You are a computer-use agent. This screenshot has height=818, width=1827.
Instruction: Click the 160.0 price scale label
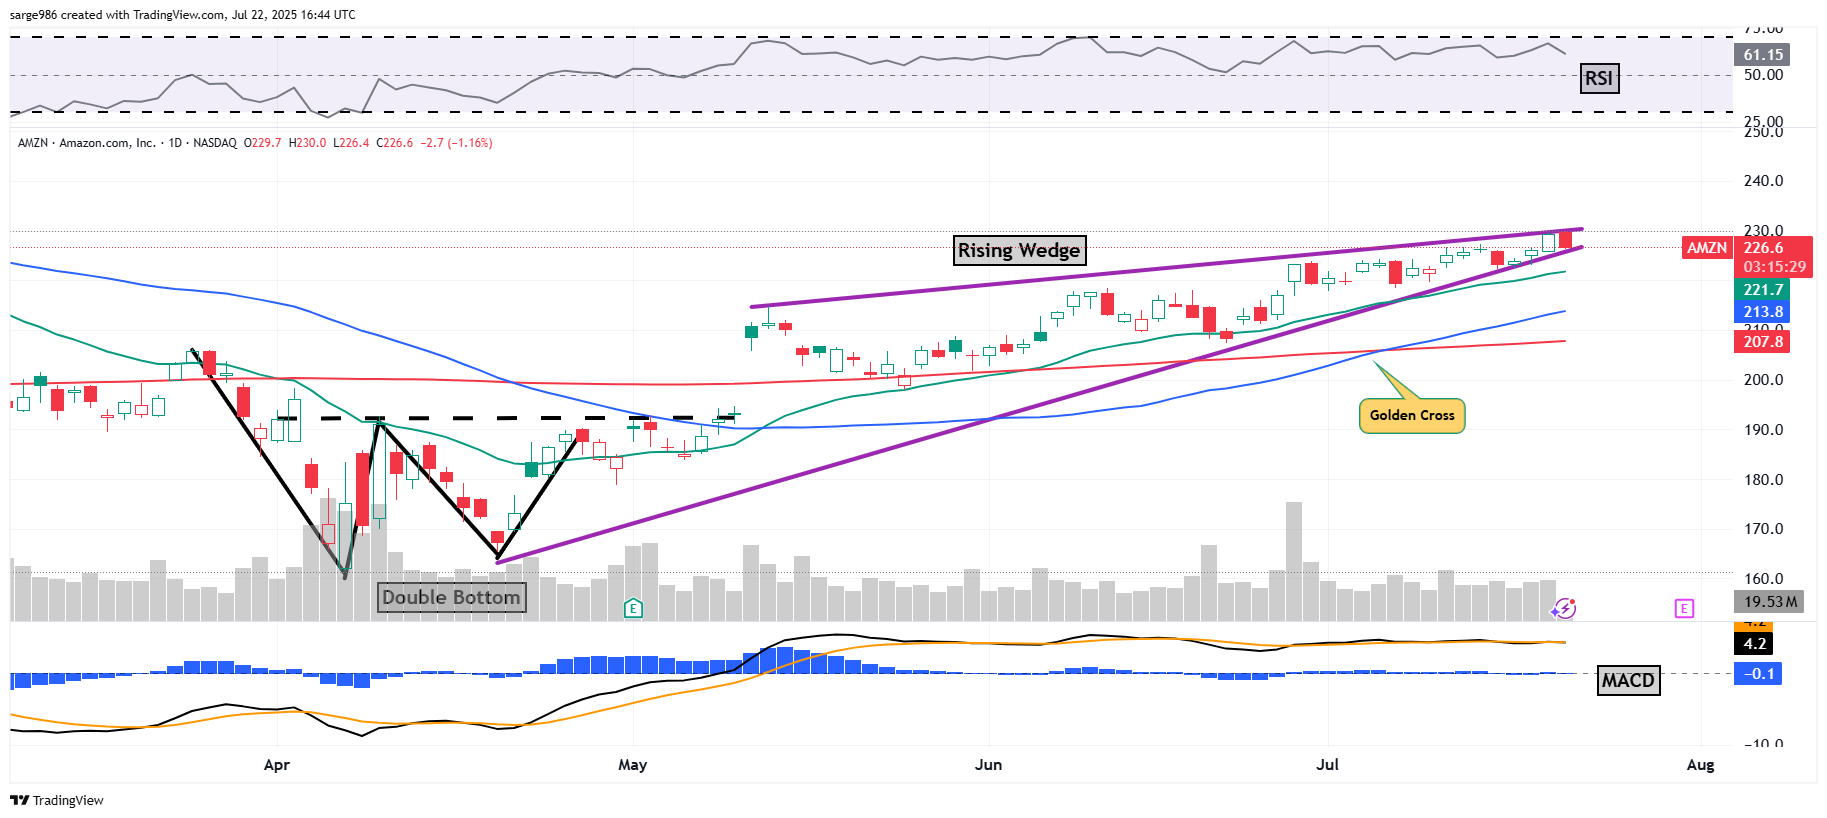point(1764,579)
